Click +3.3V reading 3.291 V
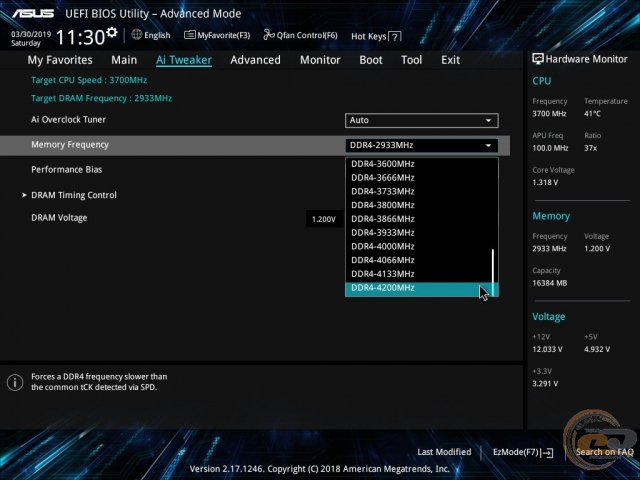The width and height of the screenshot is (640, 480). (545, 384)
